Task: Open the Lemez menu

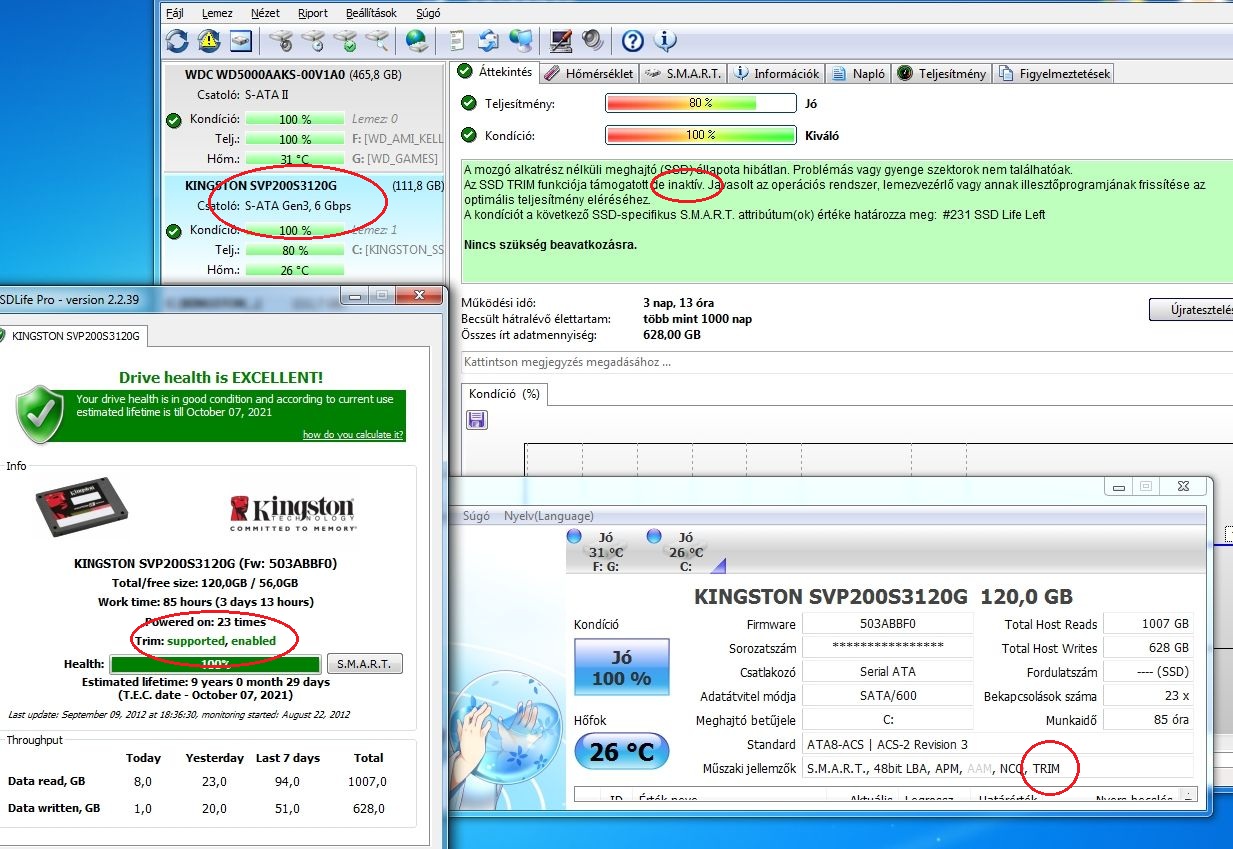Action: point(217,13)
